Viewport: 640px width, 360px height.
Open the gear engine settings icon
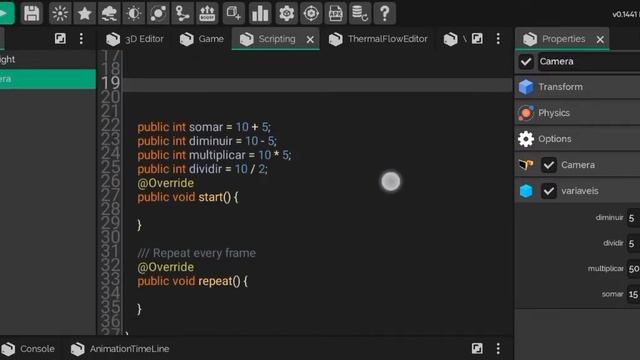click(287, 13)
